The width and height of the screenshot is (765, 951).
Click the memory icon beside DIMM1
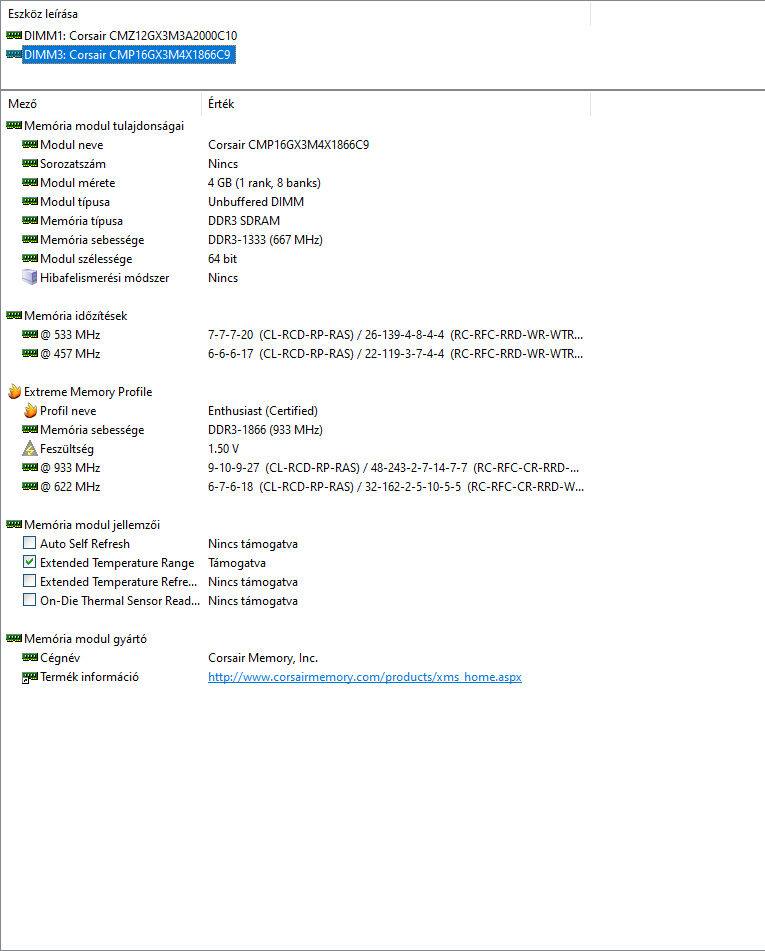click(14, 36)
